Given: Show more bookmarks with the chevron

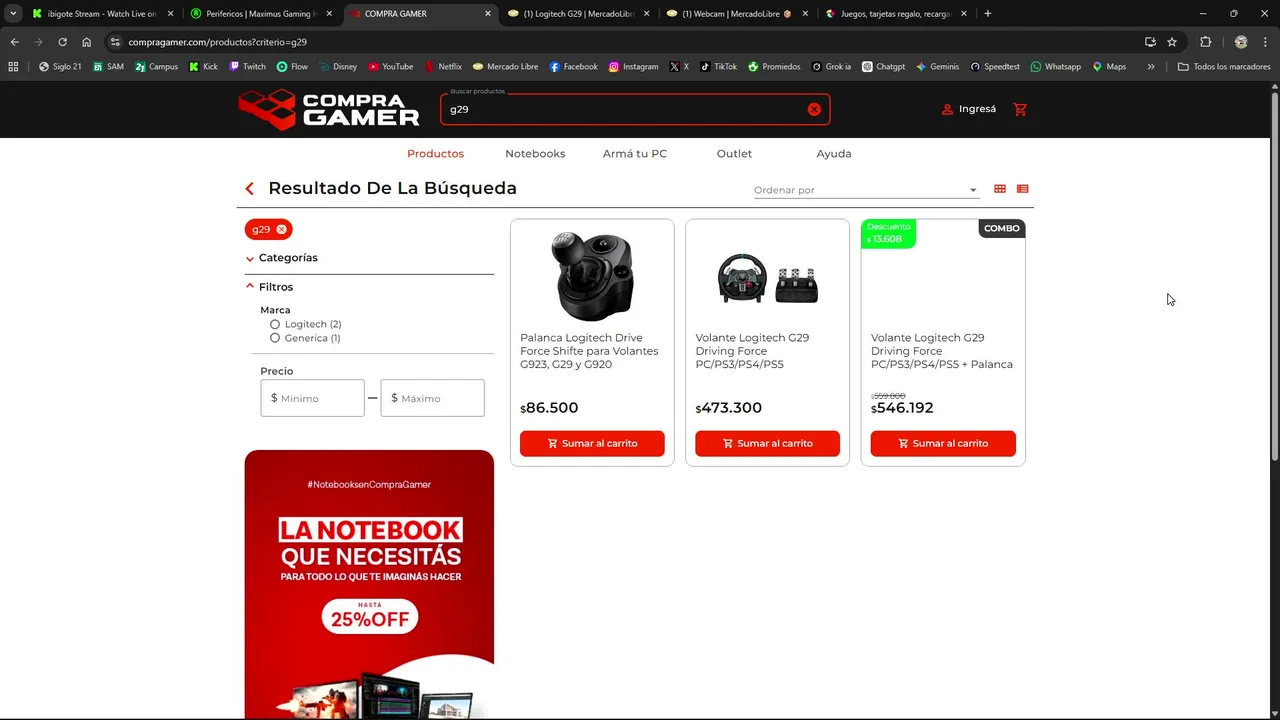Looking at the screenshot, I should click(1151, 67).
